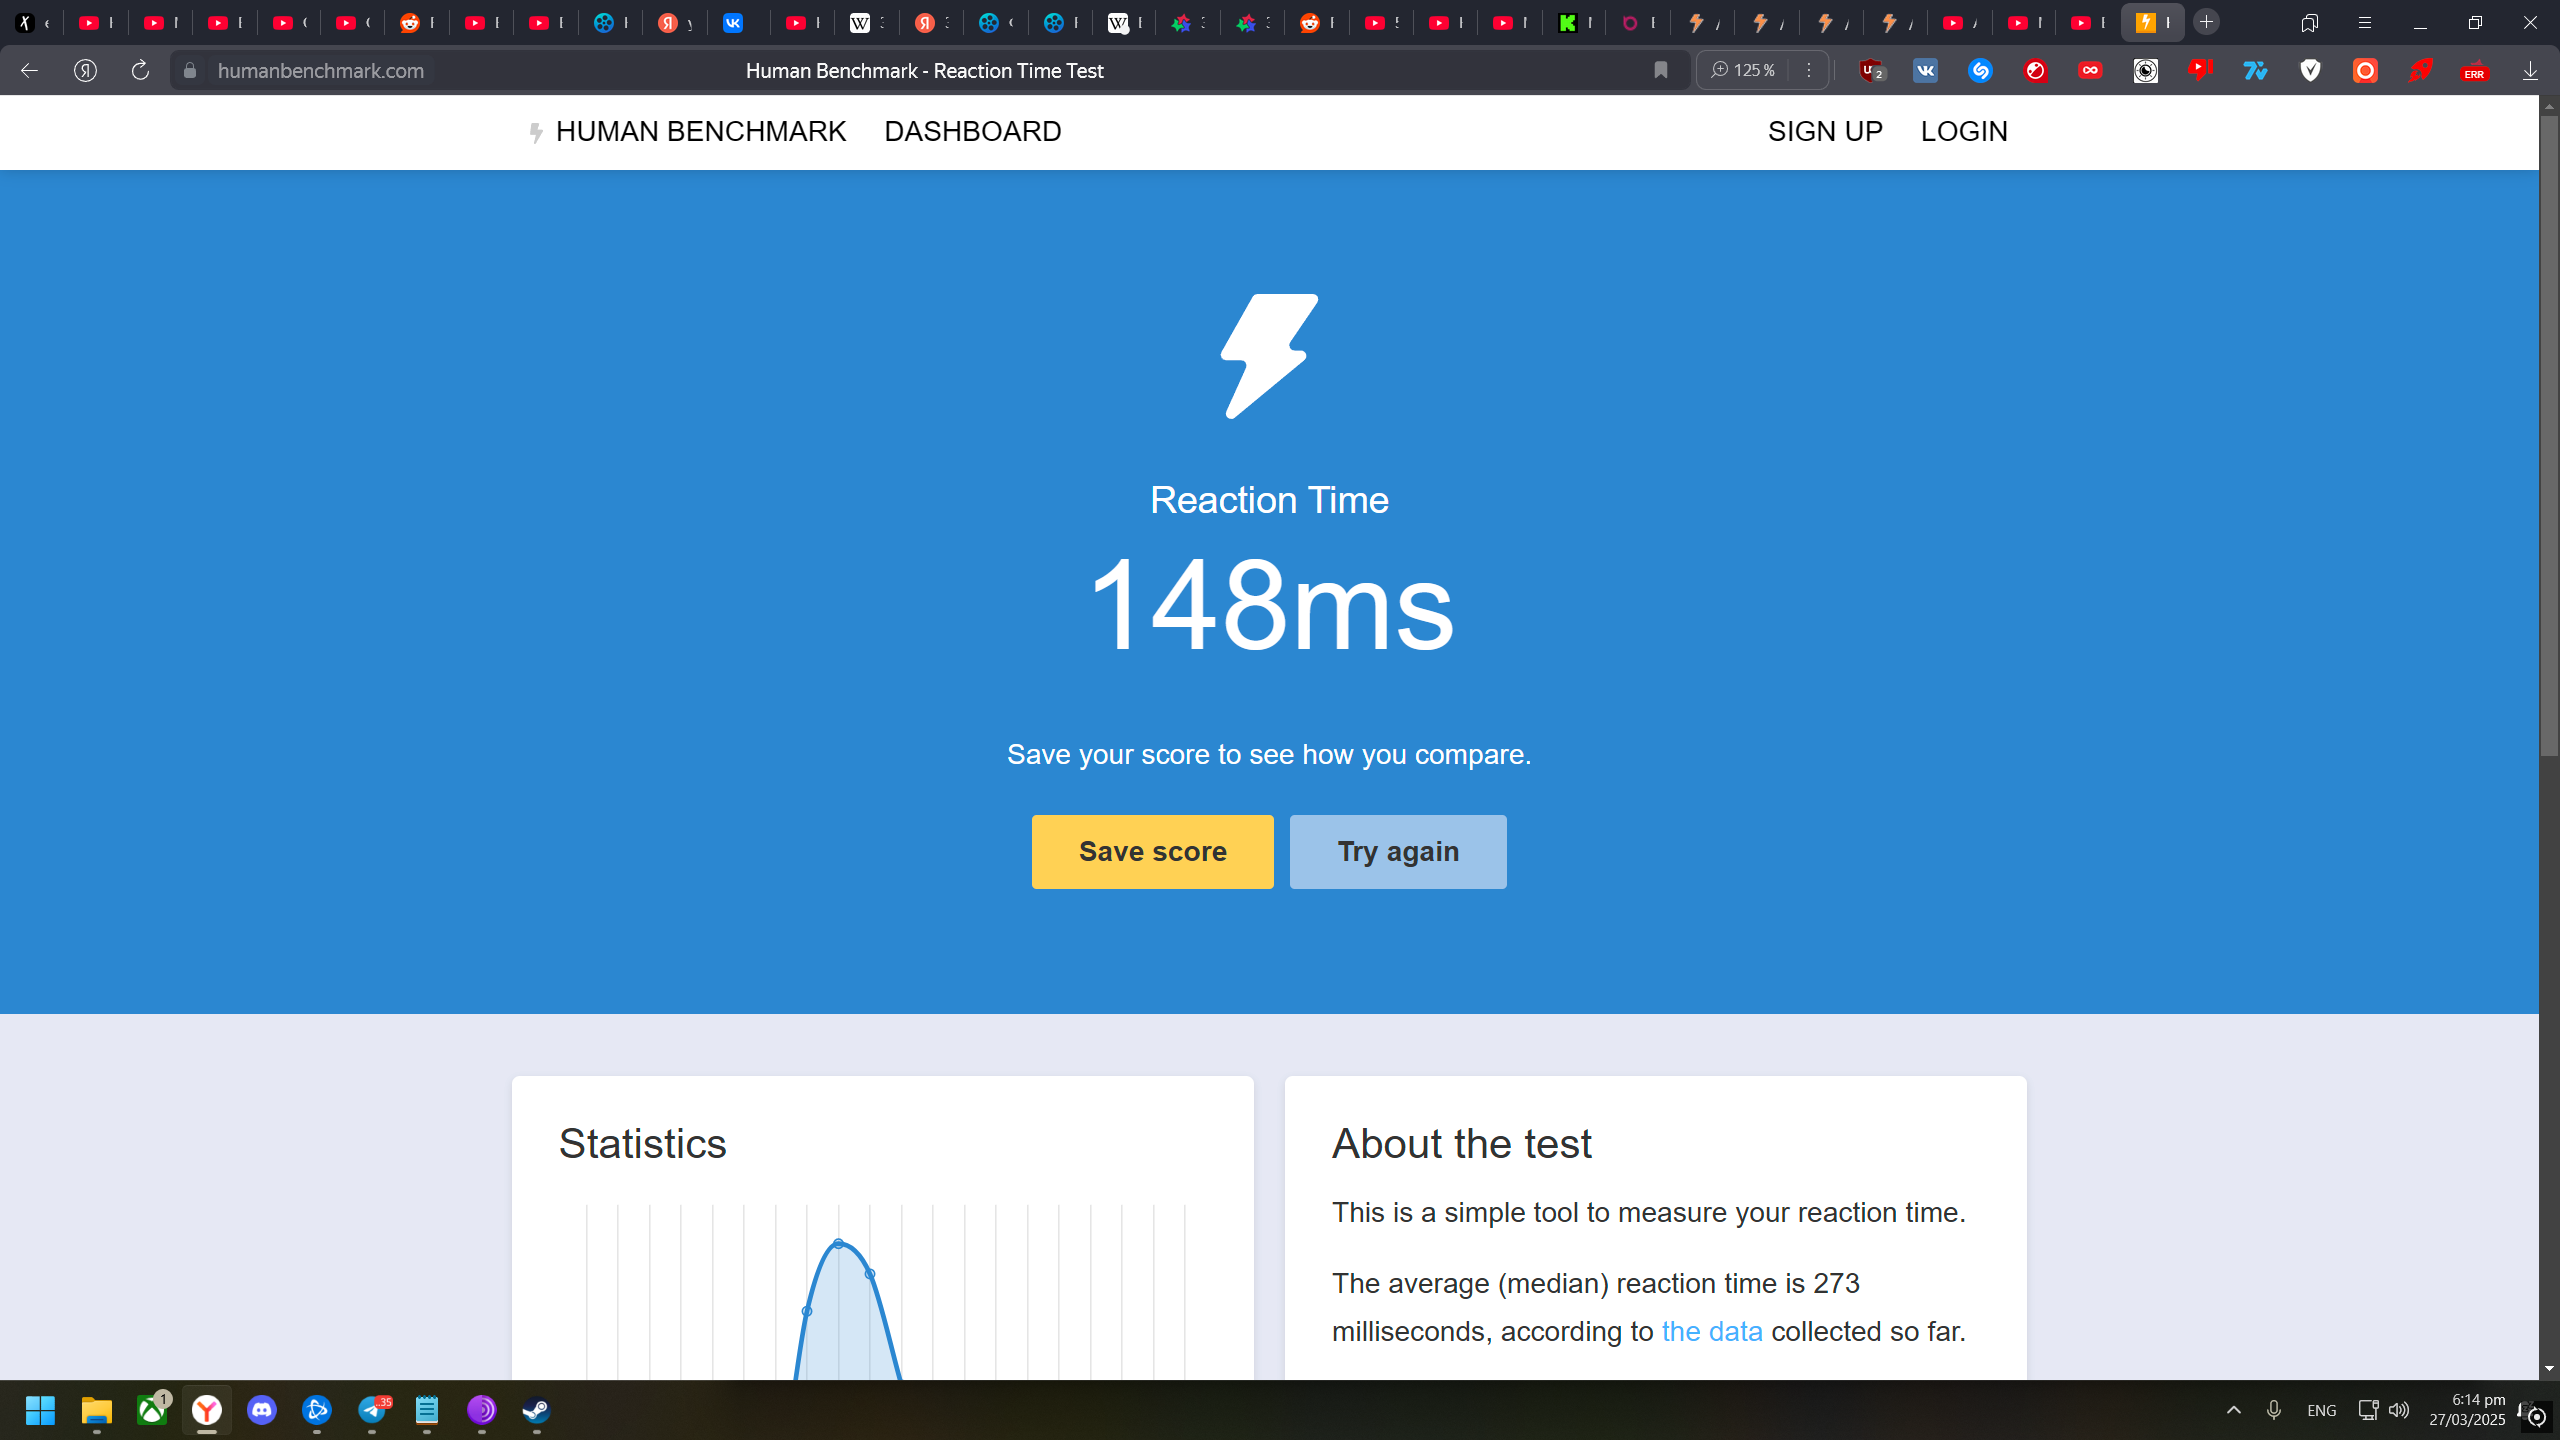Image resolution: width=2560 pixels, height=1440 pixels.
Task: Open the 7TV extension
Action: click(2255, 70)
